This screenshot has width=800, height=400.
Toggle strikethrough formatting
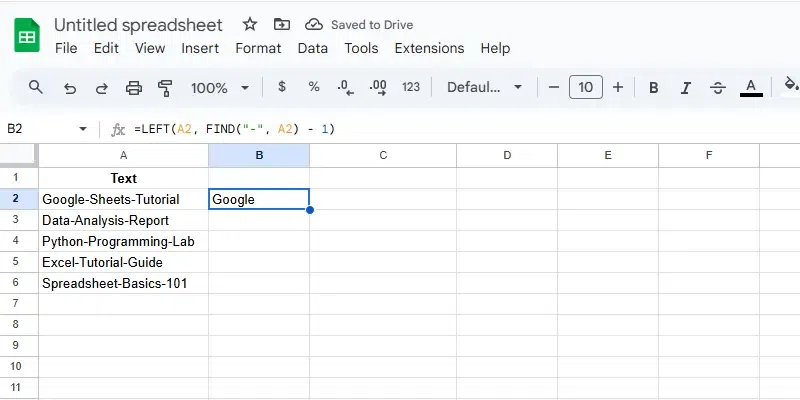717,87
